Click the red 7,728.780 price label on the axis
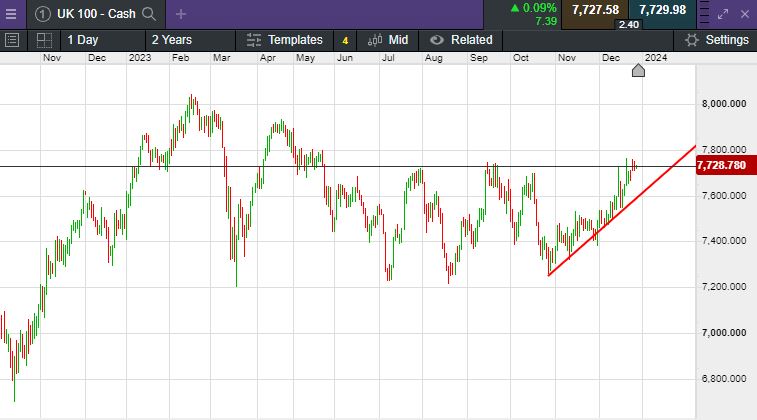Viewport: 757px width, 420px height. (723, 165)
